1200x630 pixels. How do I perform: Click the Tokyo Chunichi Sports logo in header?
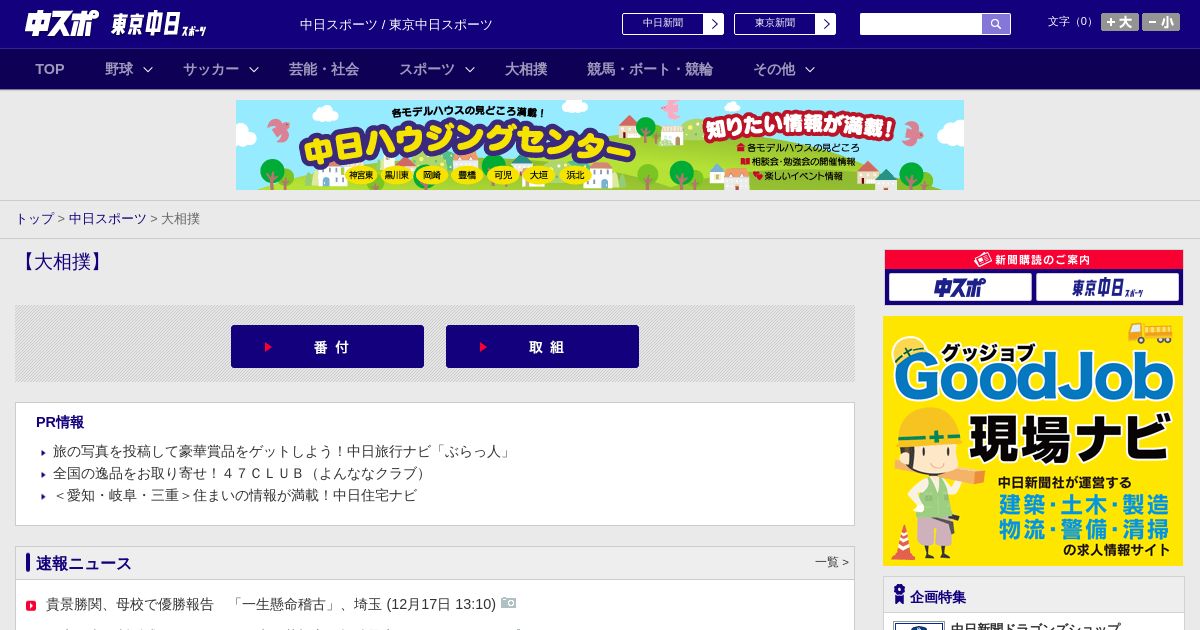coord(158,24)
